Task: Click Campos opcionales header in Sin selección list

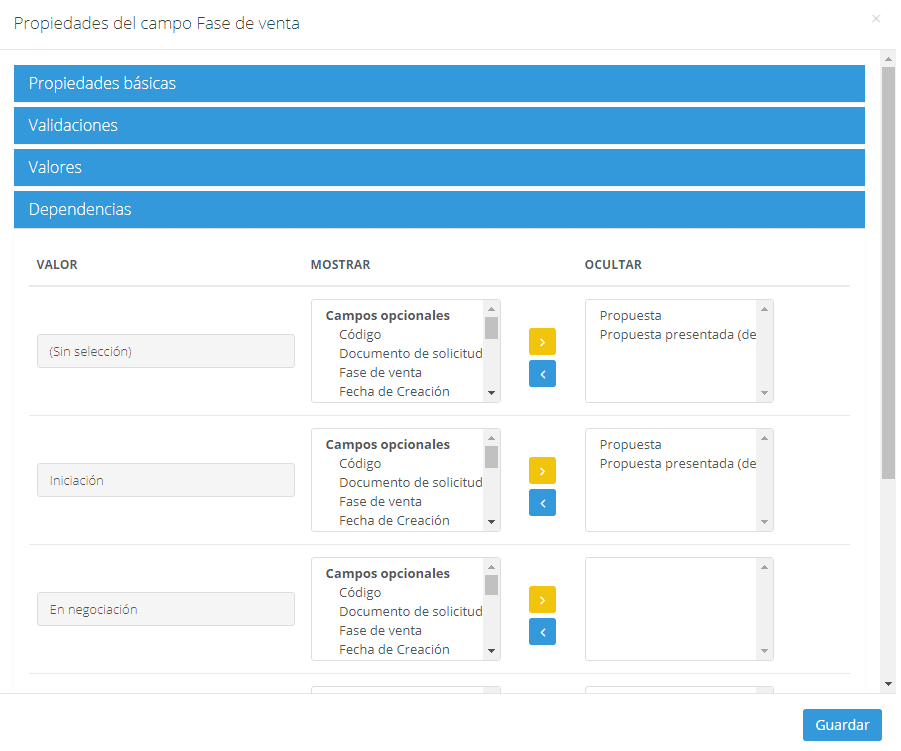Action: (x=387, y=315)
